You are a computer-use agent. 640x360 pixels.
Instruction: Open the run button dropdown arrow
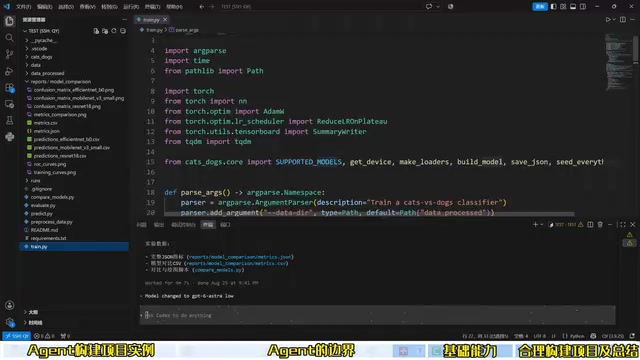[614, 20]
